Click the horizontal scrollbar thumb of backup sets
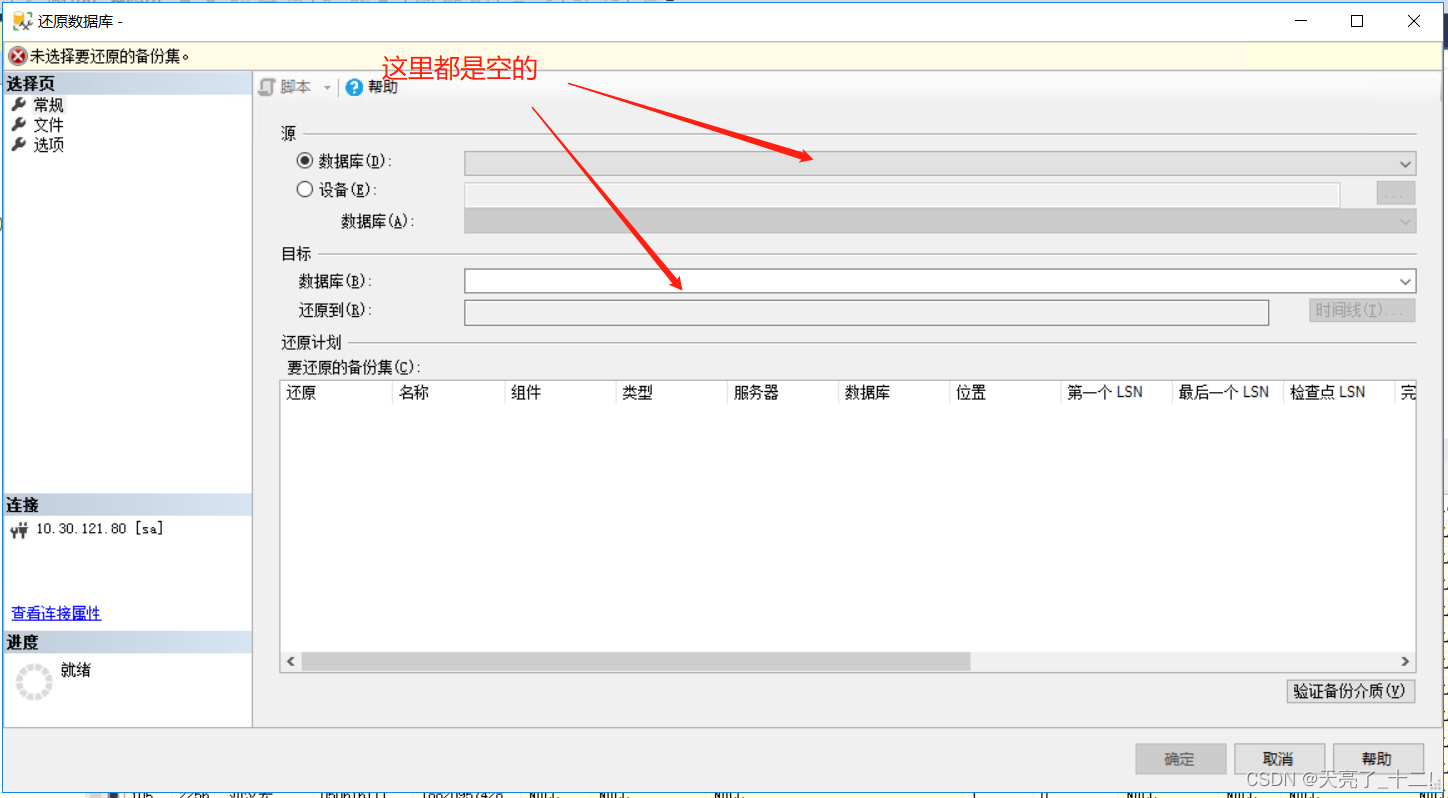Screen dimensions: 1448x798 tap(636, 661)
